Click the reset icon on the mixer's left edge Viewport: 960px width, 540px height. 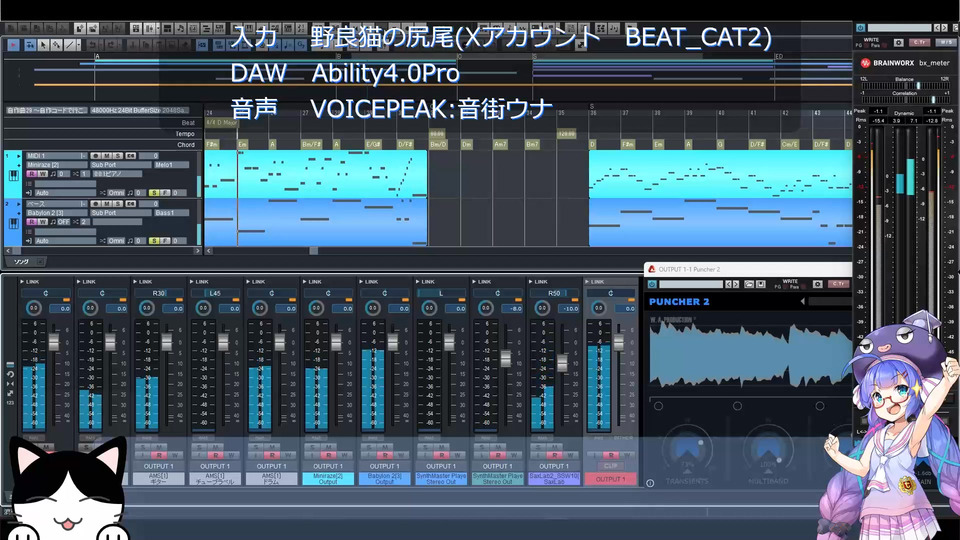pos(10,374)
